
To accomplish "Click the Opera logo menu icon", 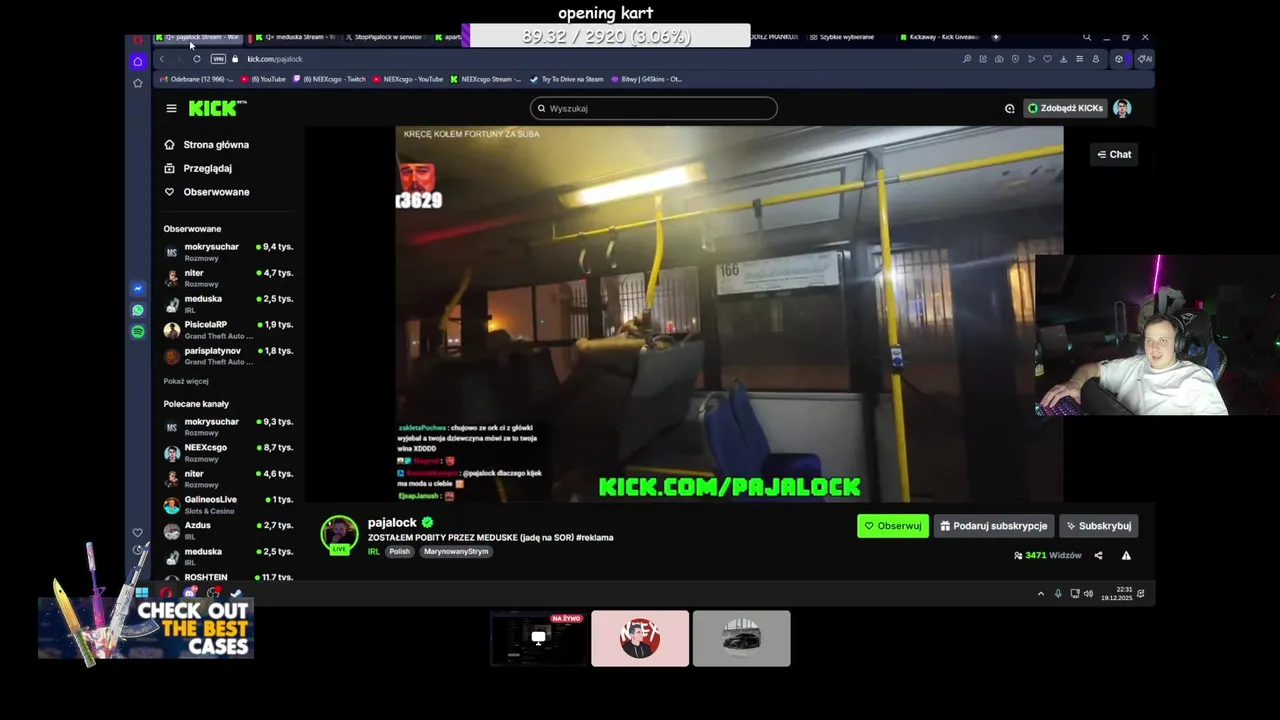I will coord(138,40).
